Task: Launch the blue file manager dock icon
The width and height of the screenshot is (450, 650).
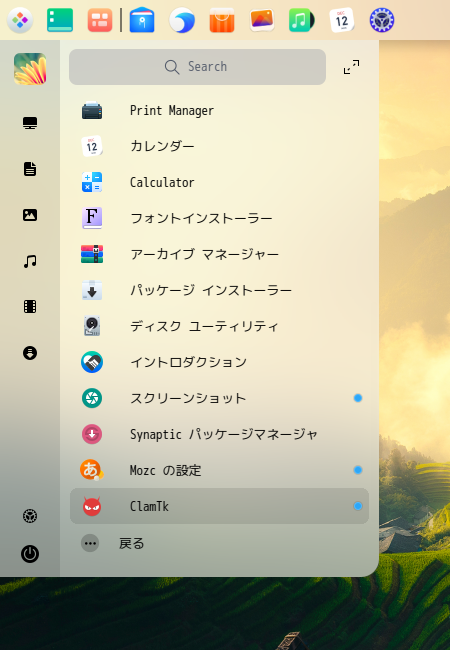Action: 142,20
